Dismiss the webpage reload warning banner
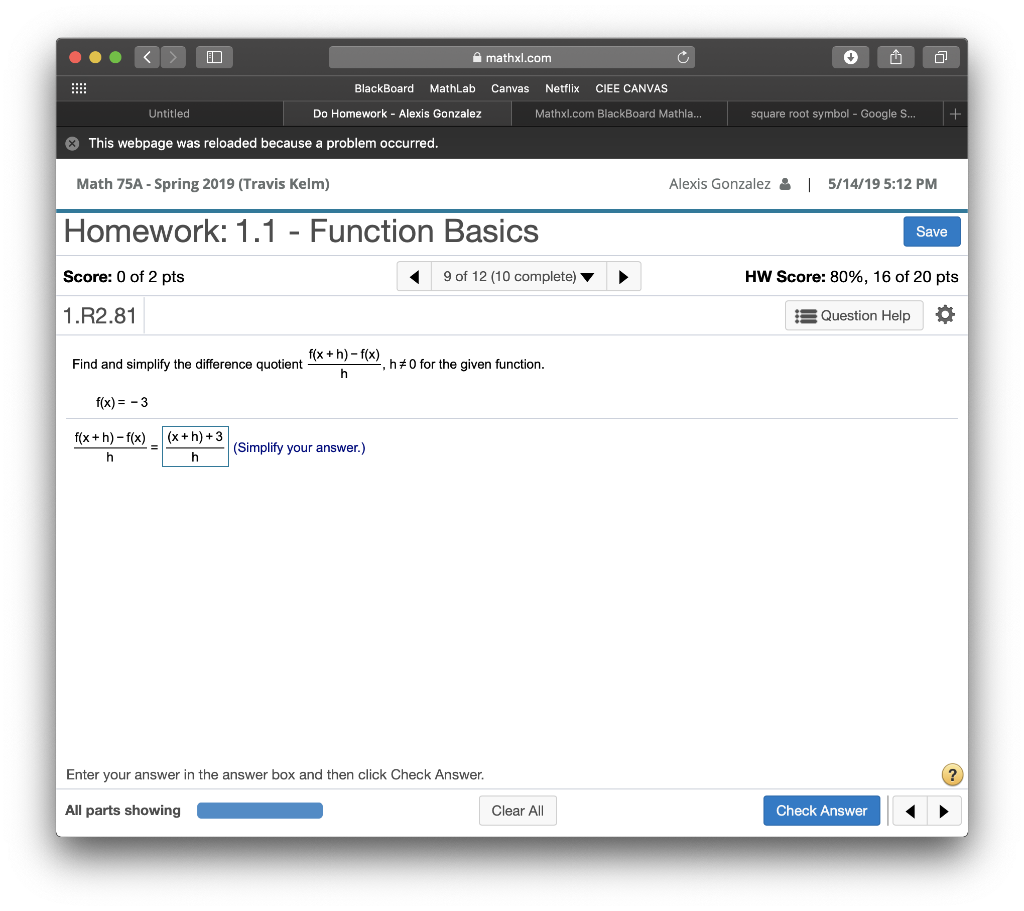The width and height of the screenshot is (1024, 911). (71, 143)
